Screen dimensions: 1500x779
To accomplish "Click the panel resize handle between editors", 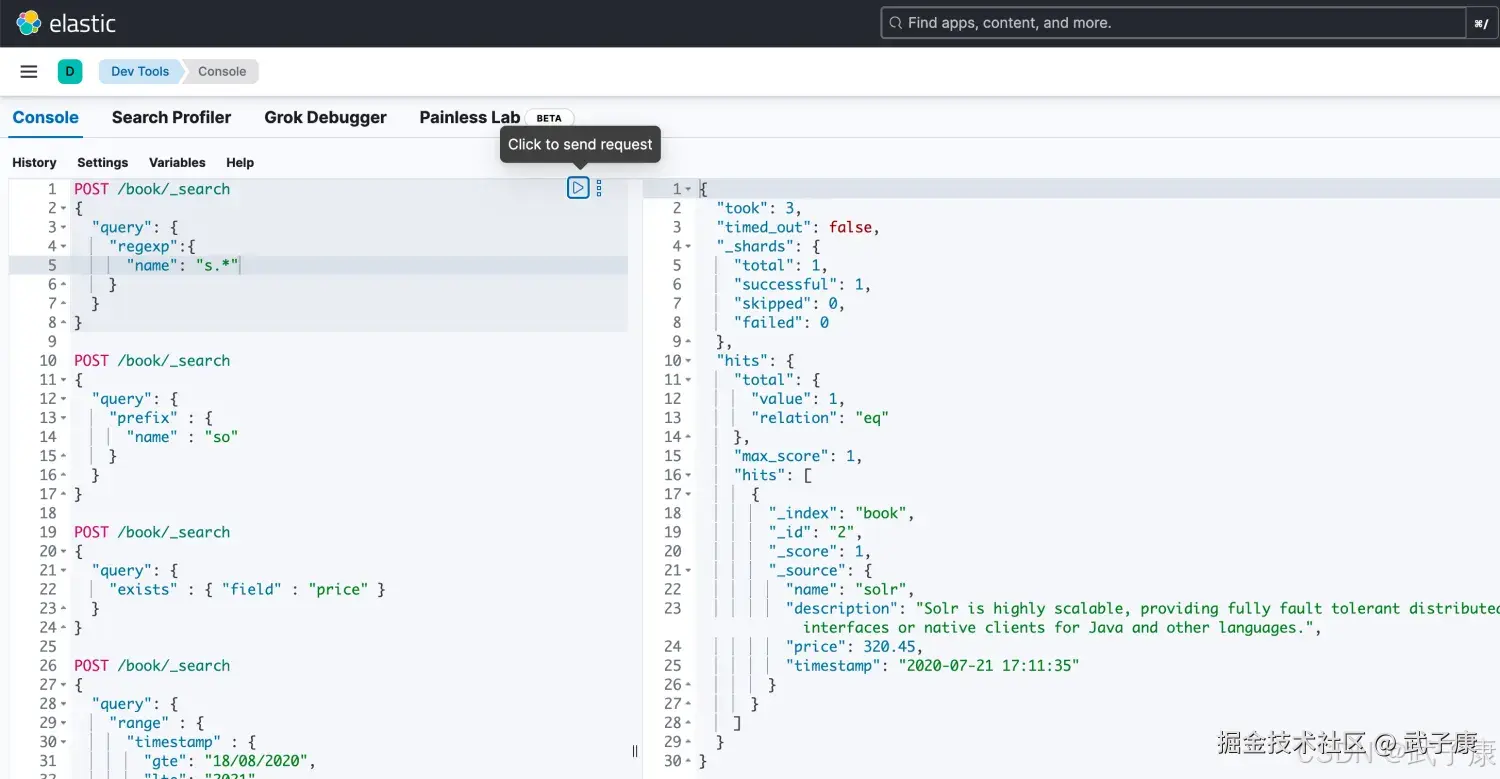I will 635,751.
